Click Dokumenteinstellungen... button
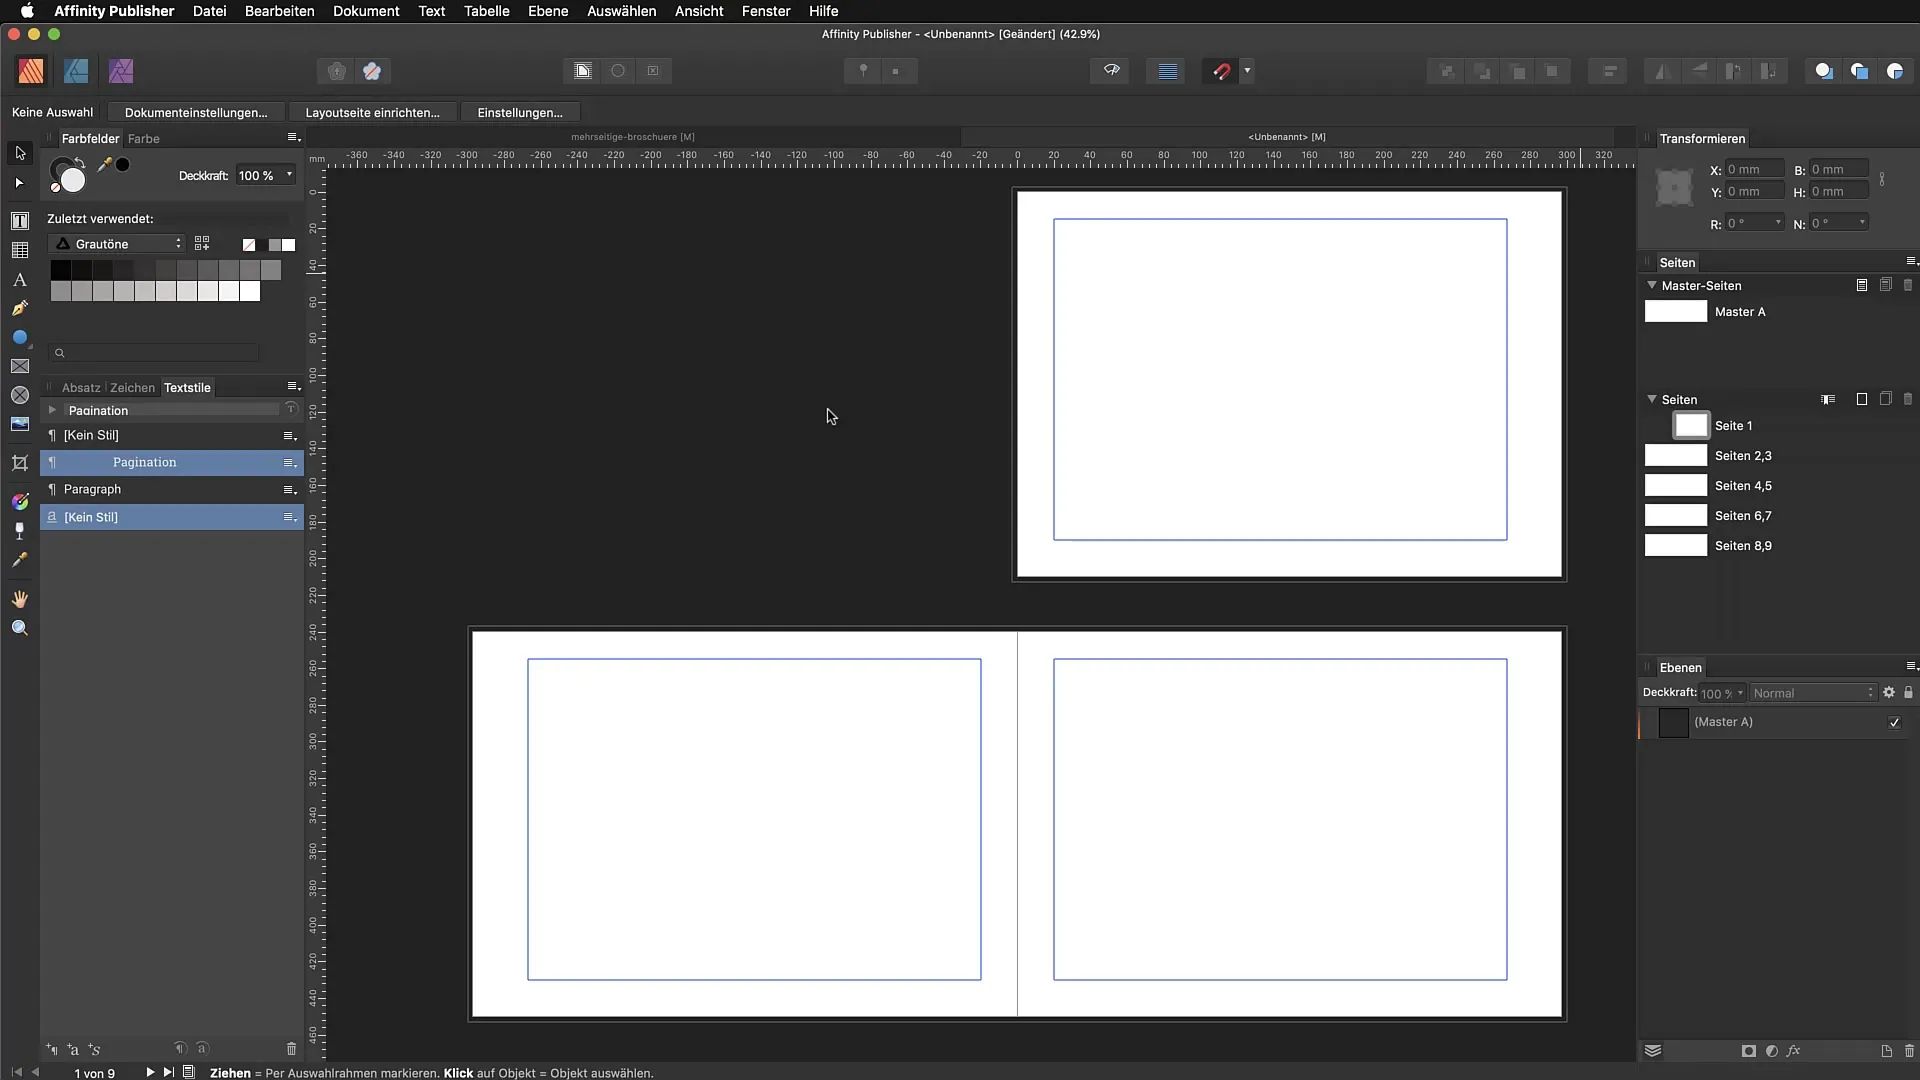1920x1080 pixels. (x=196, y=112)
